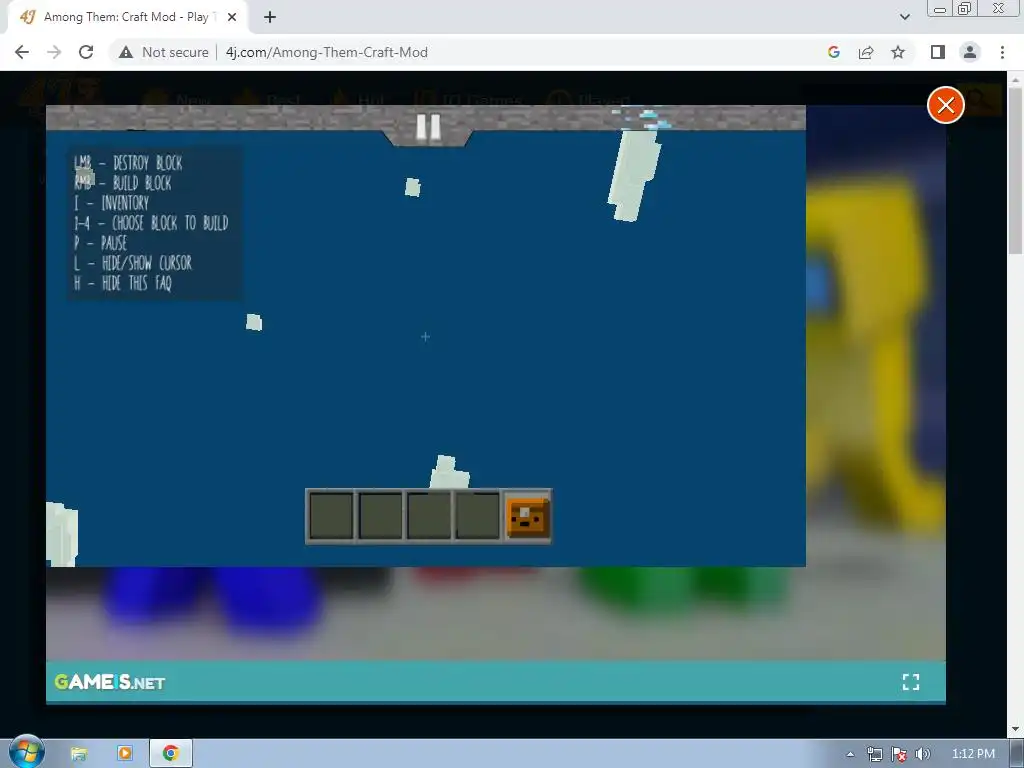Select the Among Them: Craft Mod tab
1024x768 pixels.
[x=127, y=18]
